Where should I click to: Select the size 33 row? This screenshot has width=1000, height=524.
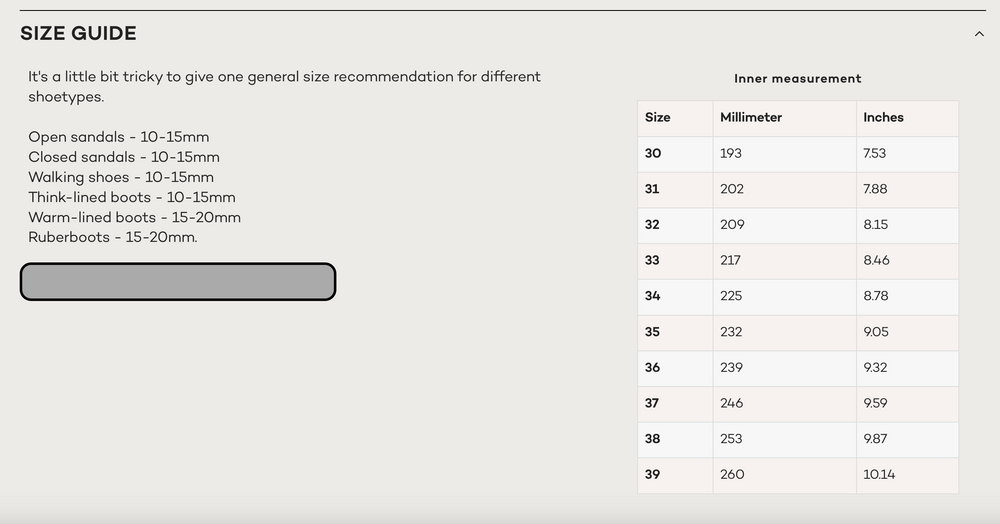798,261
